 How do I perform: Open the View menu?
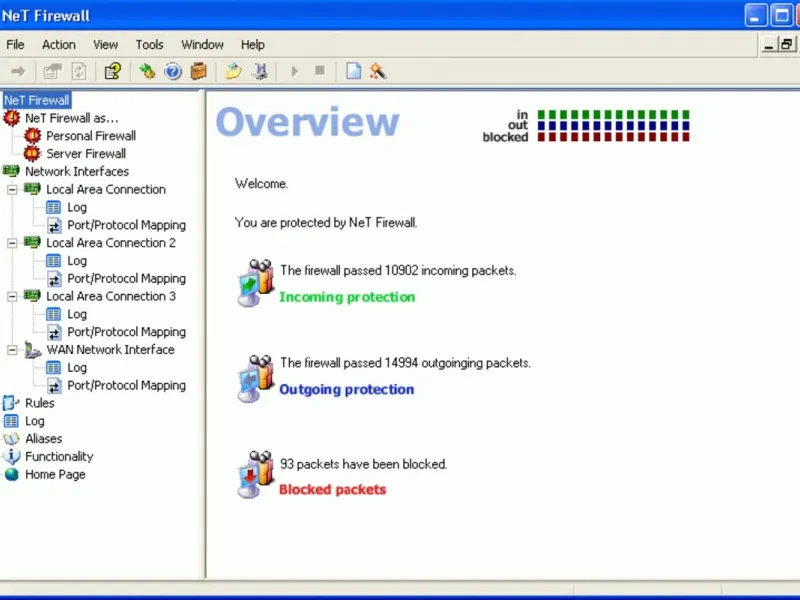(106, 45)
